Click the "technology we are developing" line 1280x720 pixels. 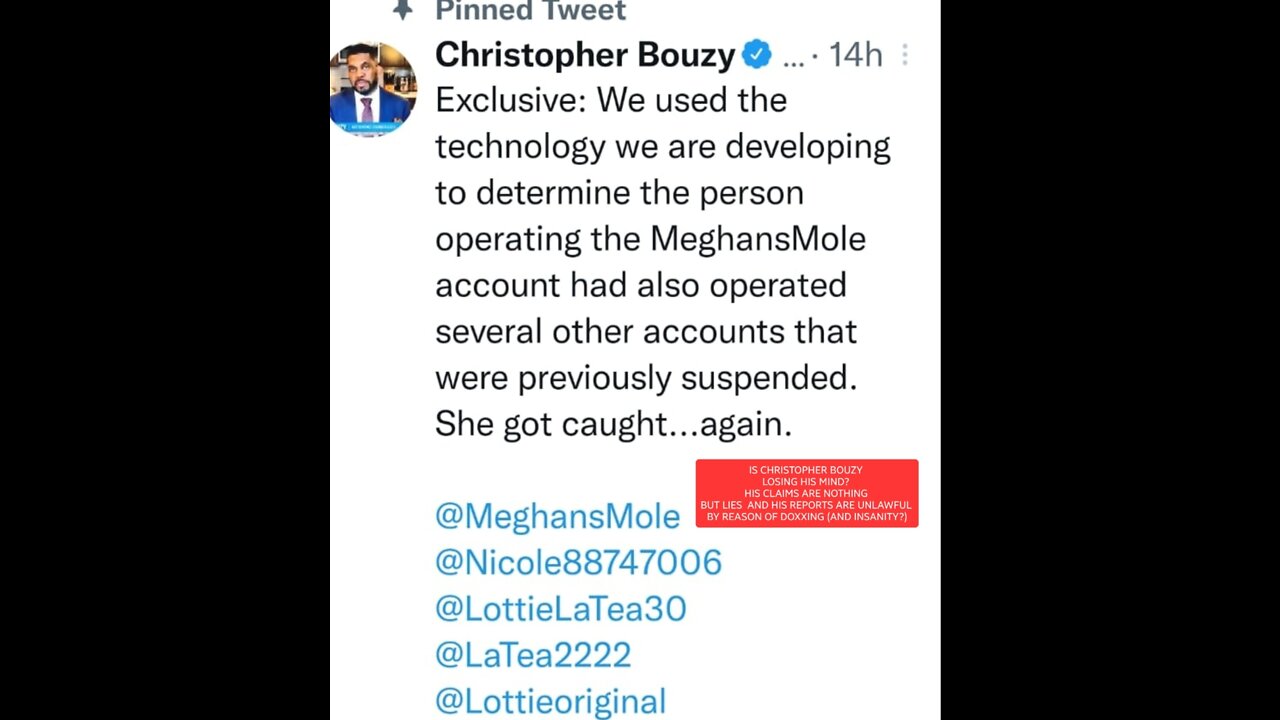point(662,147)
